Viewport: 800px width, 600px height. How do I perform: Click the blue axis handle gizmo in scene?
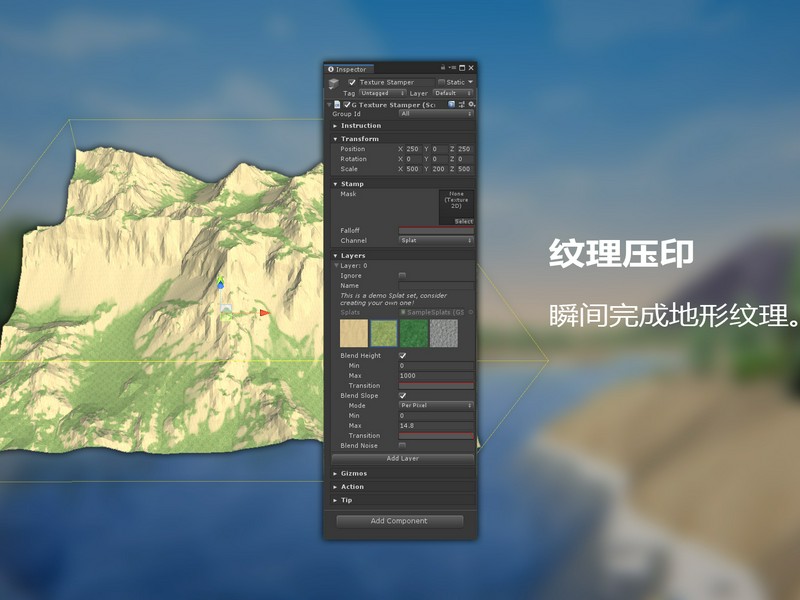(220, 285)
